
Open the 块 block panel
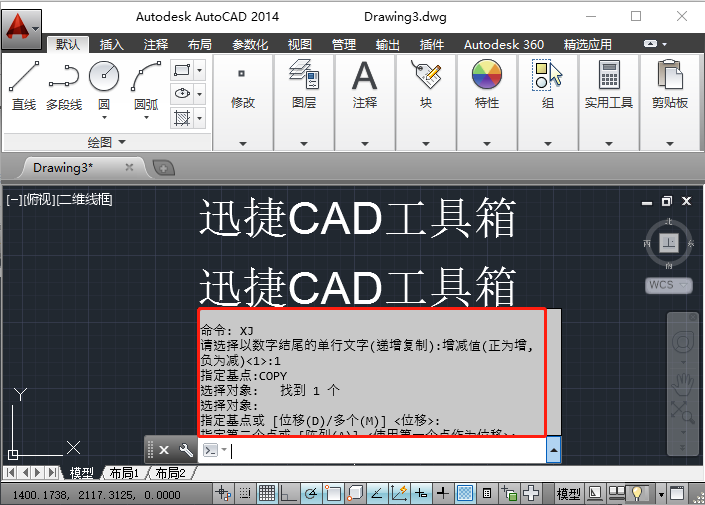pyautogui.click(x=426, y=103)
